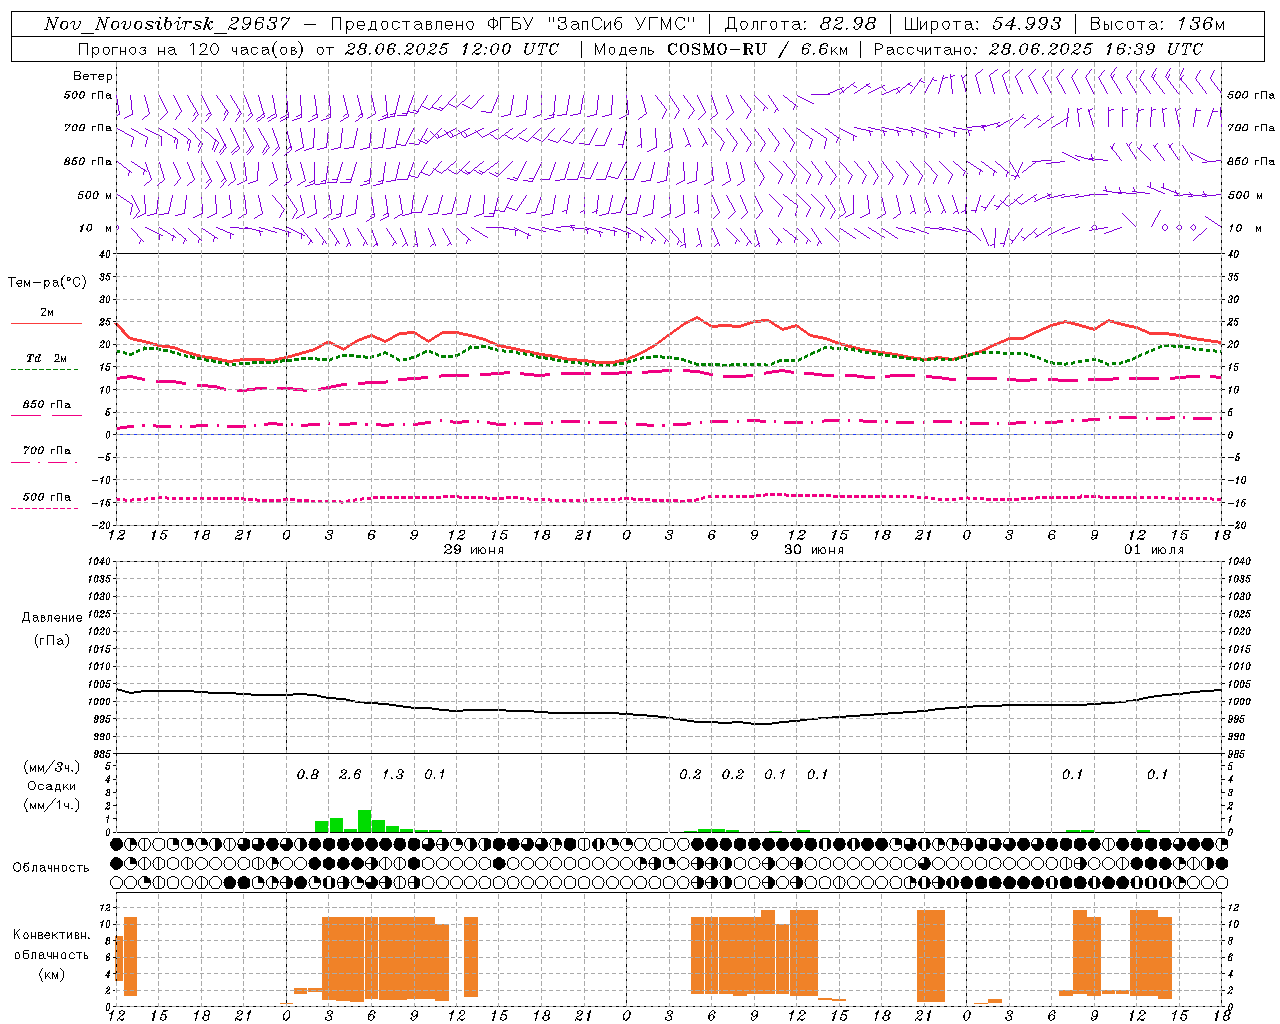Click the Ветер wind panel label
1280x1024 pixels.
[93, 76]
